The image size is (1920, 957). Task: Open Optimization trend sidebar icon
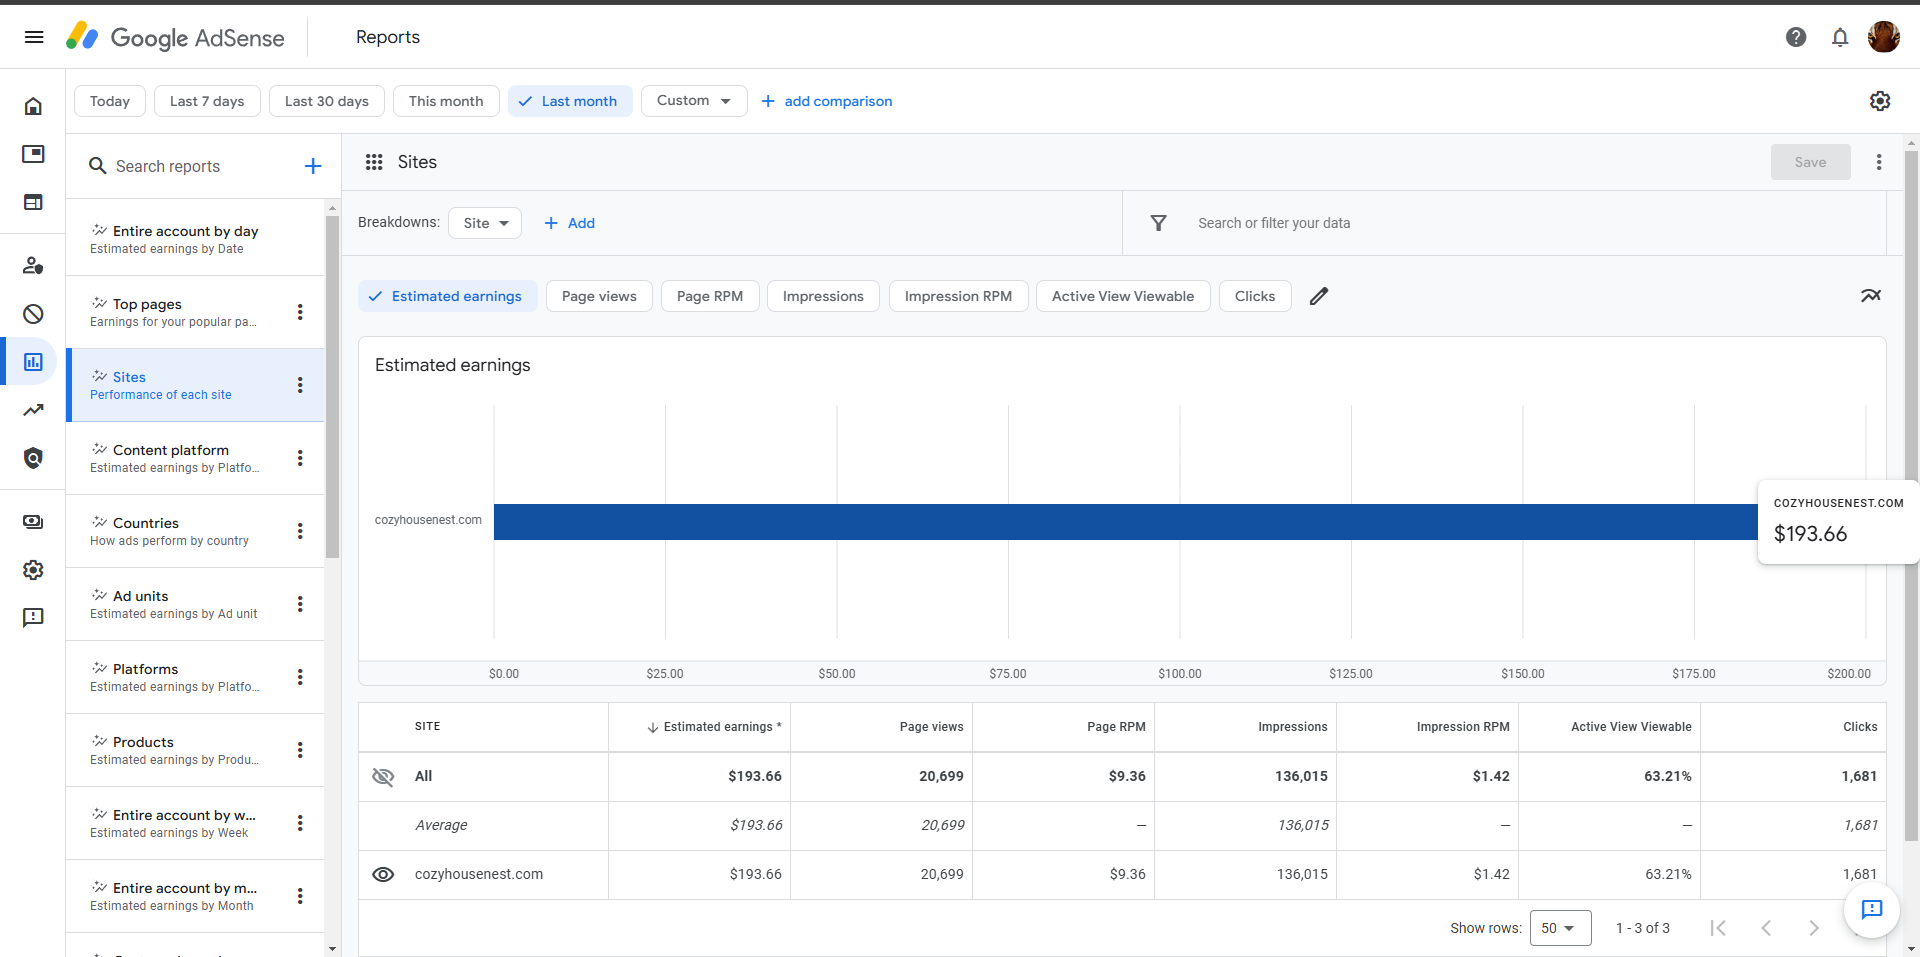click(x=33, y=410)
